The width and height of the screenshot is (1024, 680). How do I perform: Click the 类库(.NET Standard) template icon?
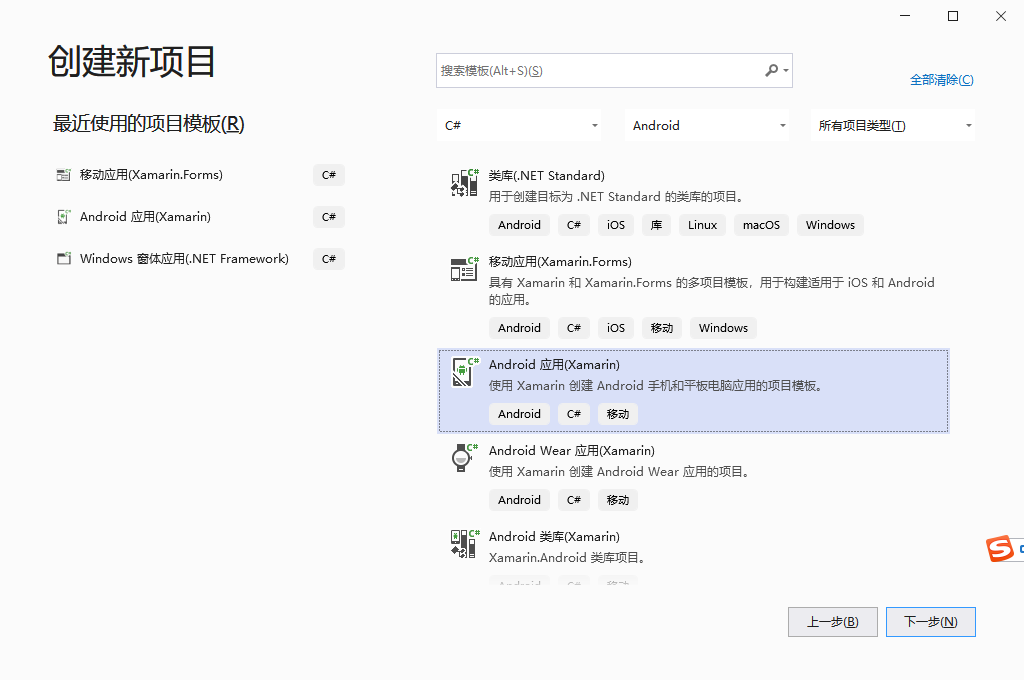[x=464, y=182]
